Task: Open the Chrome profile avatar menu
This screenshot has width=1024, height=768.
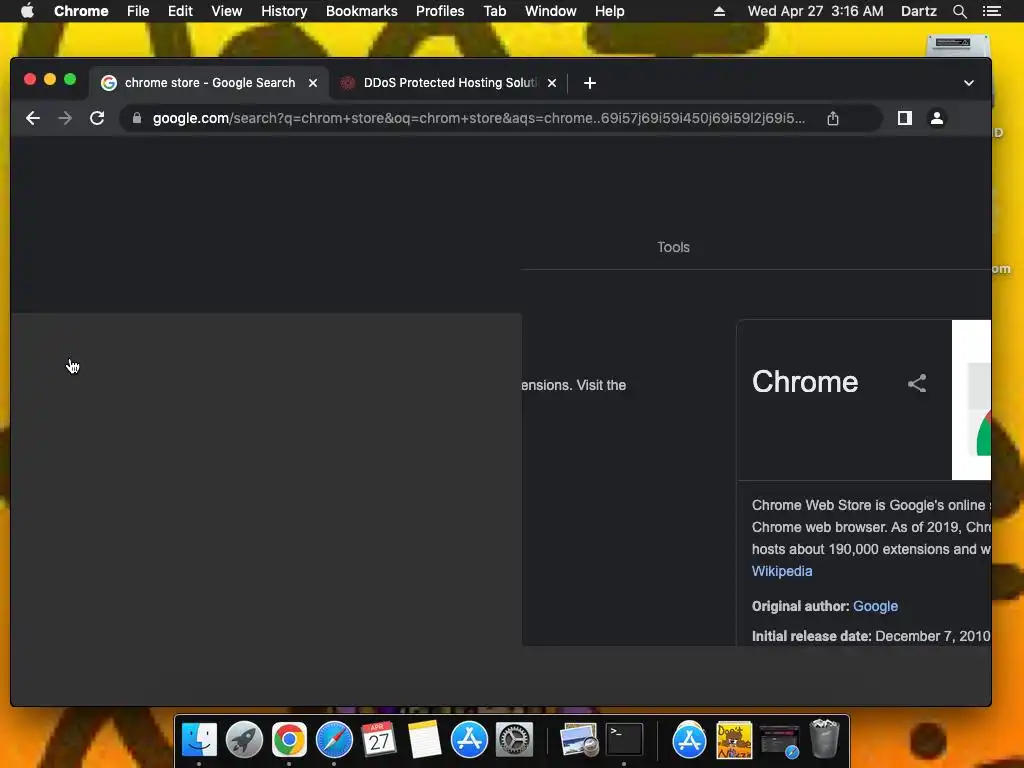Action: (x=936, y=118)
